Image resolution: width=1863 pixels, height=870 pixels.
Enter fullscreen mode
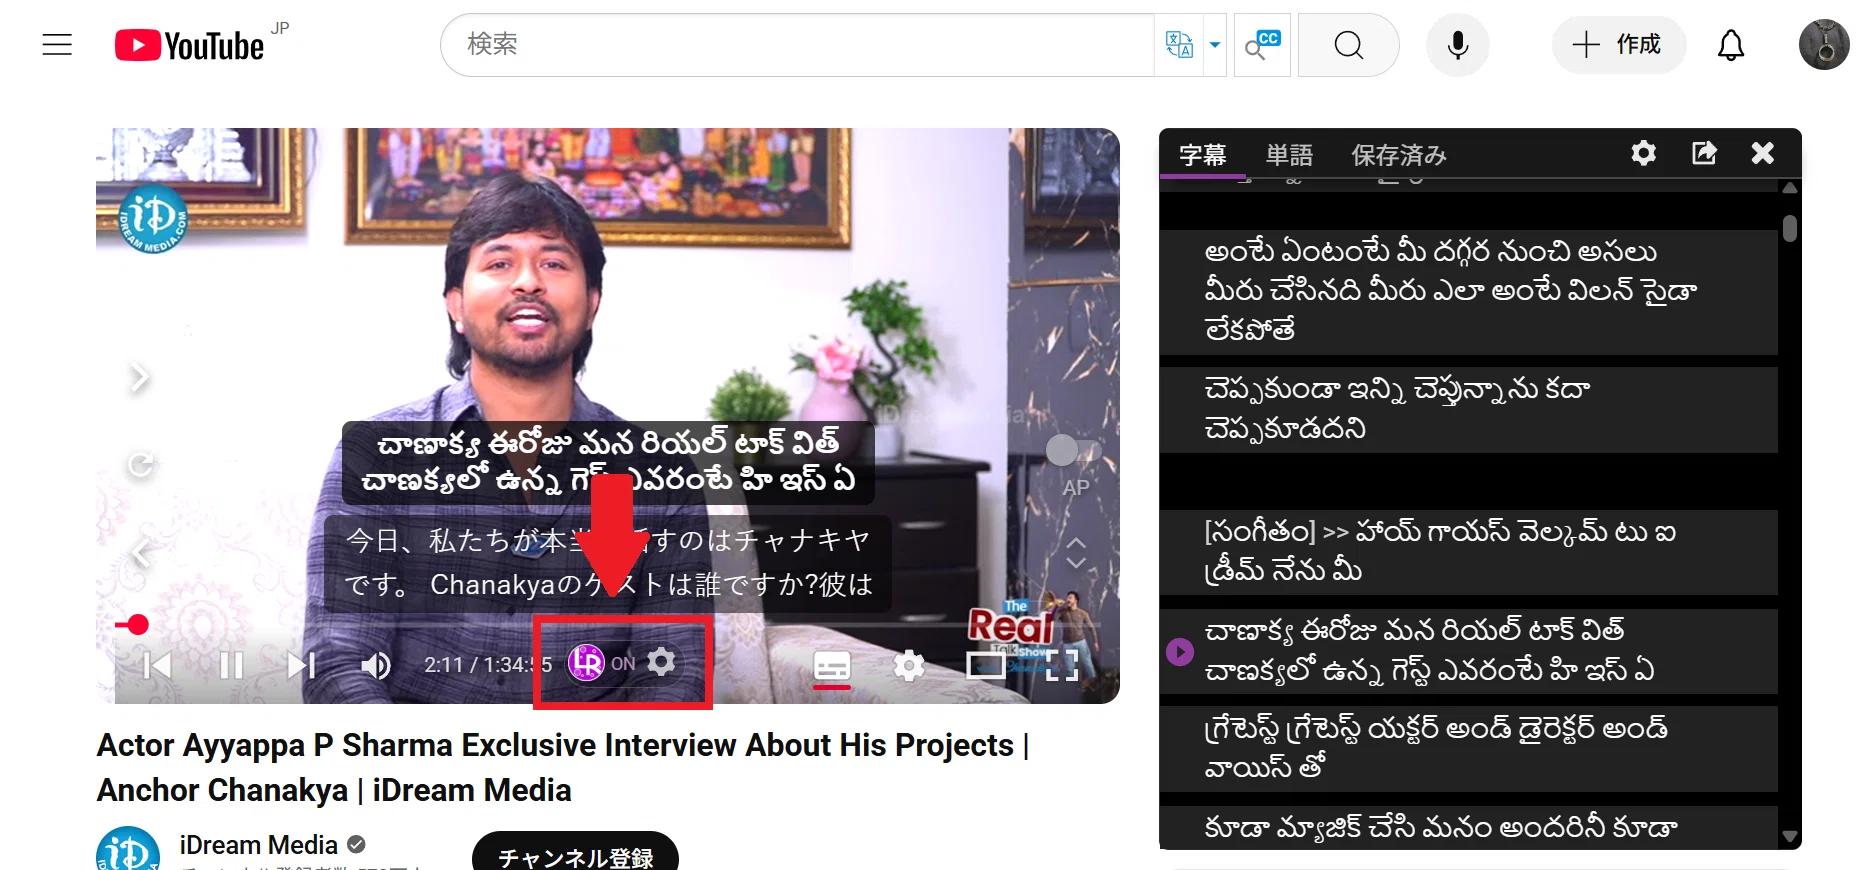(x=1062, y=665)
